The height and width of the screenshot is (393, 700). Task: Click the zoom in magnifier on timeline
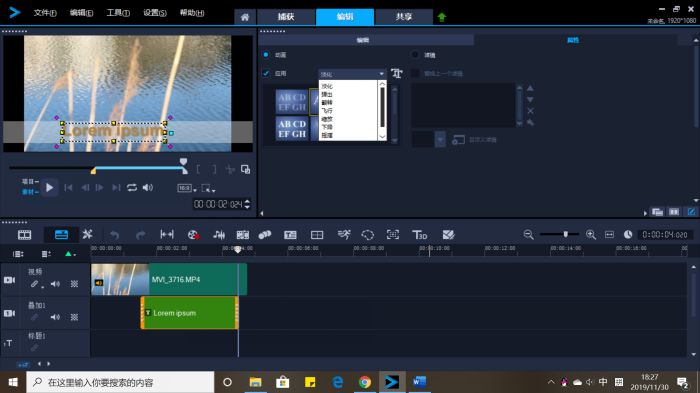[591, 234]
